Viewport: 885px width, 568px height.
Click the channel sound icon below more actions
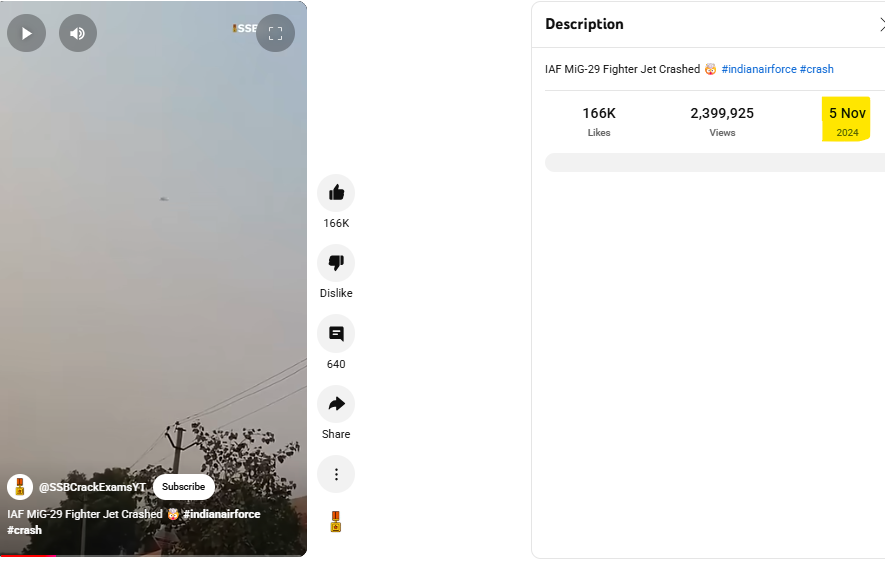pyautogui.click(x=336, y=522)
